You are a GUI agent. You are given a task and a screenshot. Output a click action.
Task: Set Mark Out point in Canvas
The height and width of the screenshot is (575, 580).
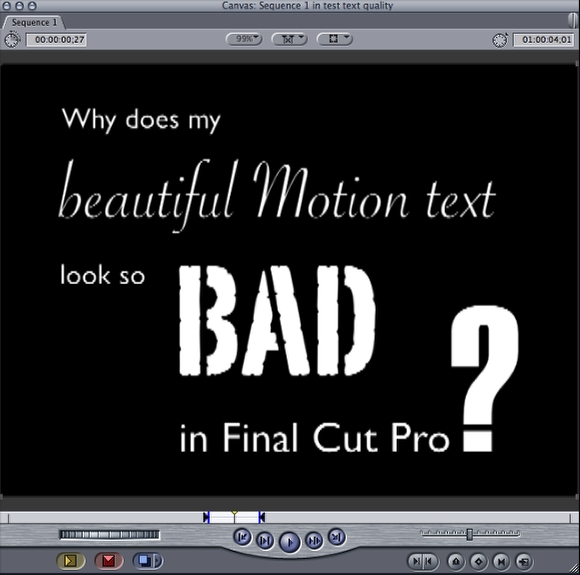tap(430, 562)
